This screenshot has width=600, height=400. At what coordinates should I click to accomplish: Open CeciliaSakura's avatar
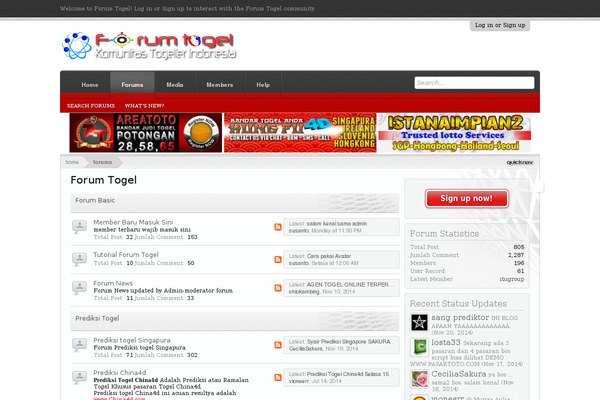[419, 379]
